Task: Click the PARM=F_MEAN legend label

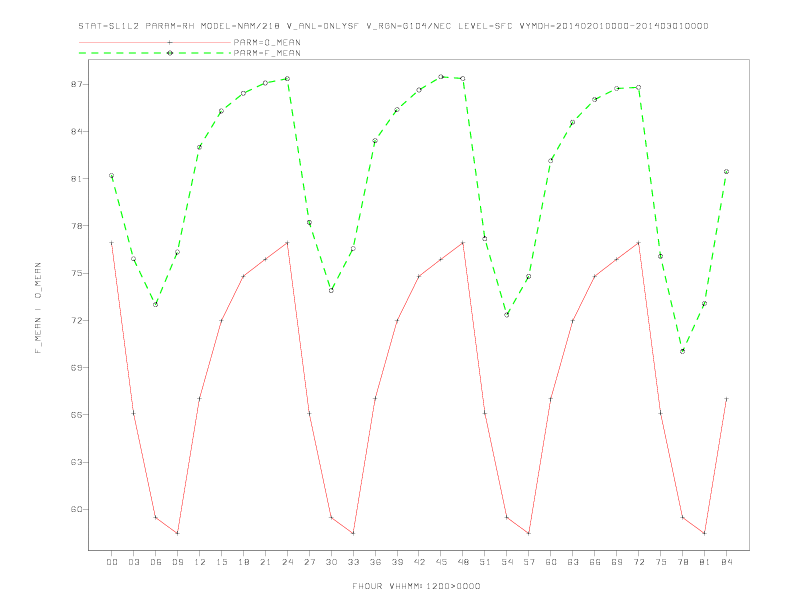Action: [267, 53]
